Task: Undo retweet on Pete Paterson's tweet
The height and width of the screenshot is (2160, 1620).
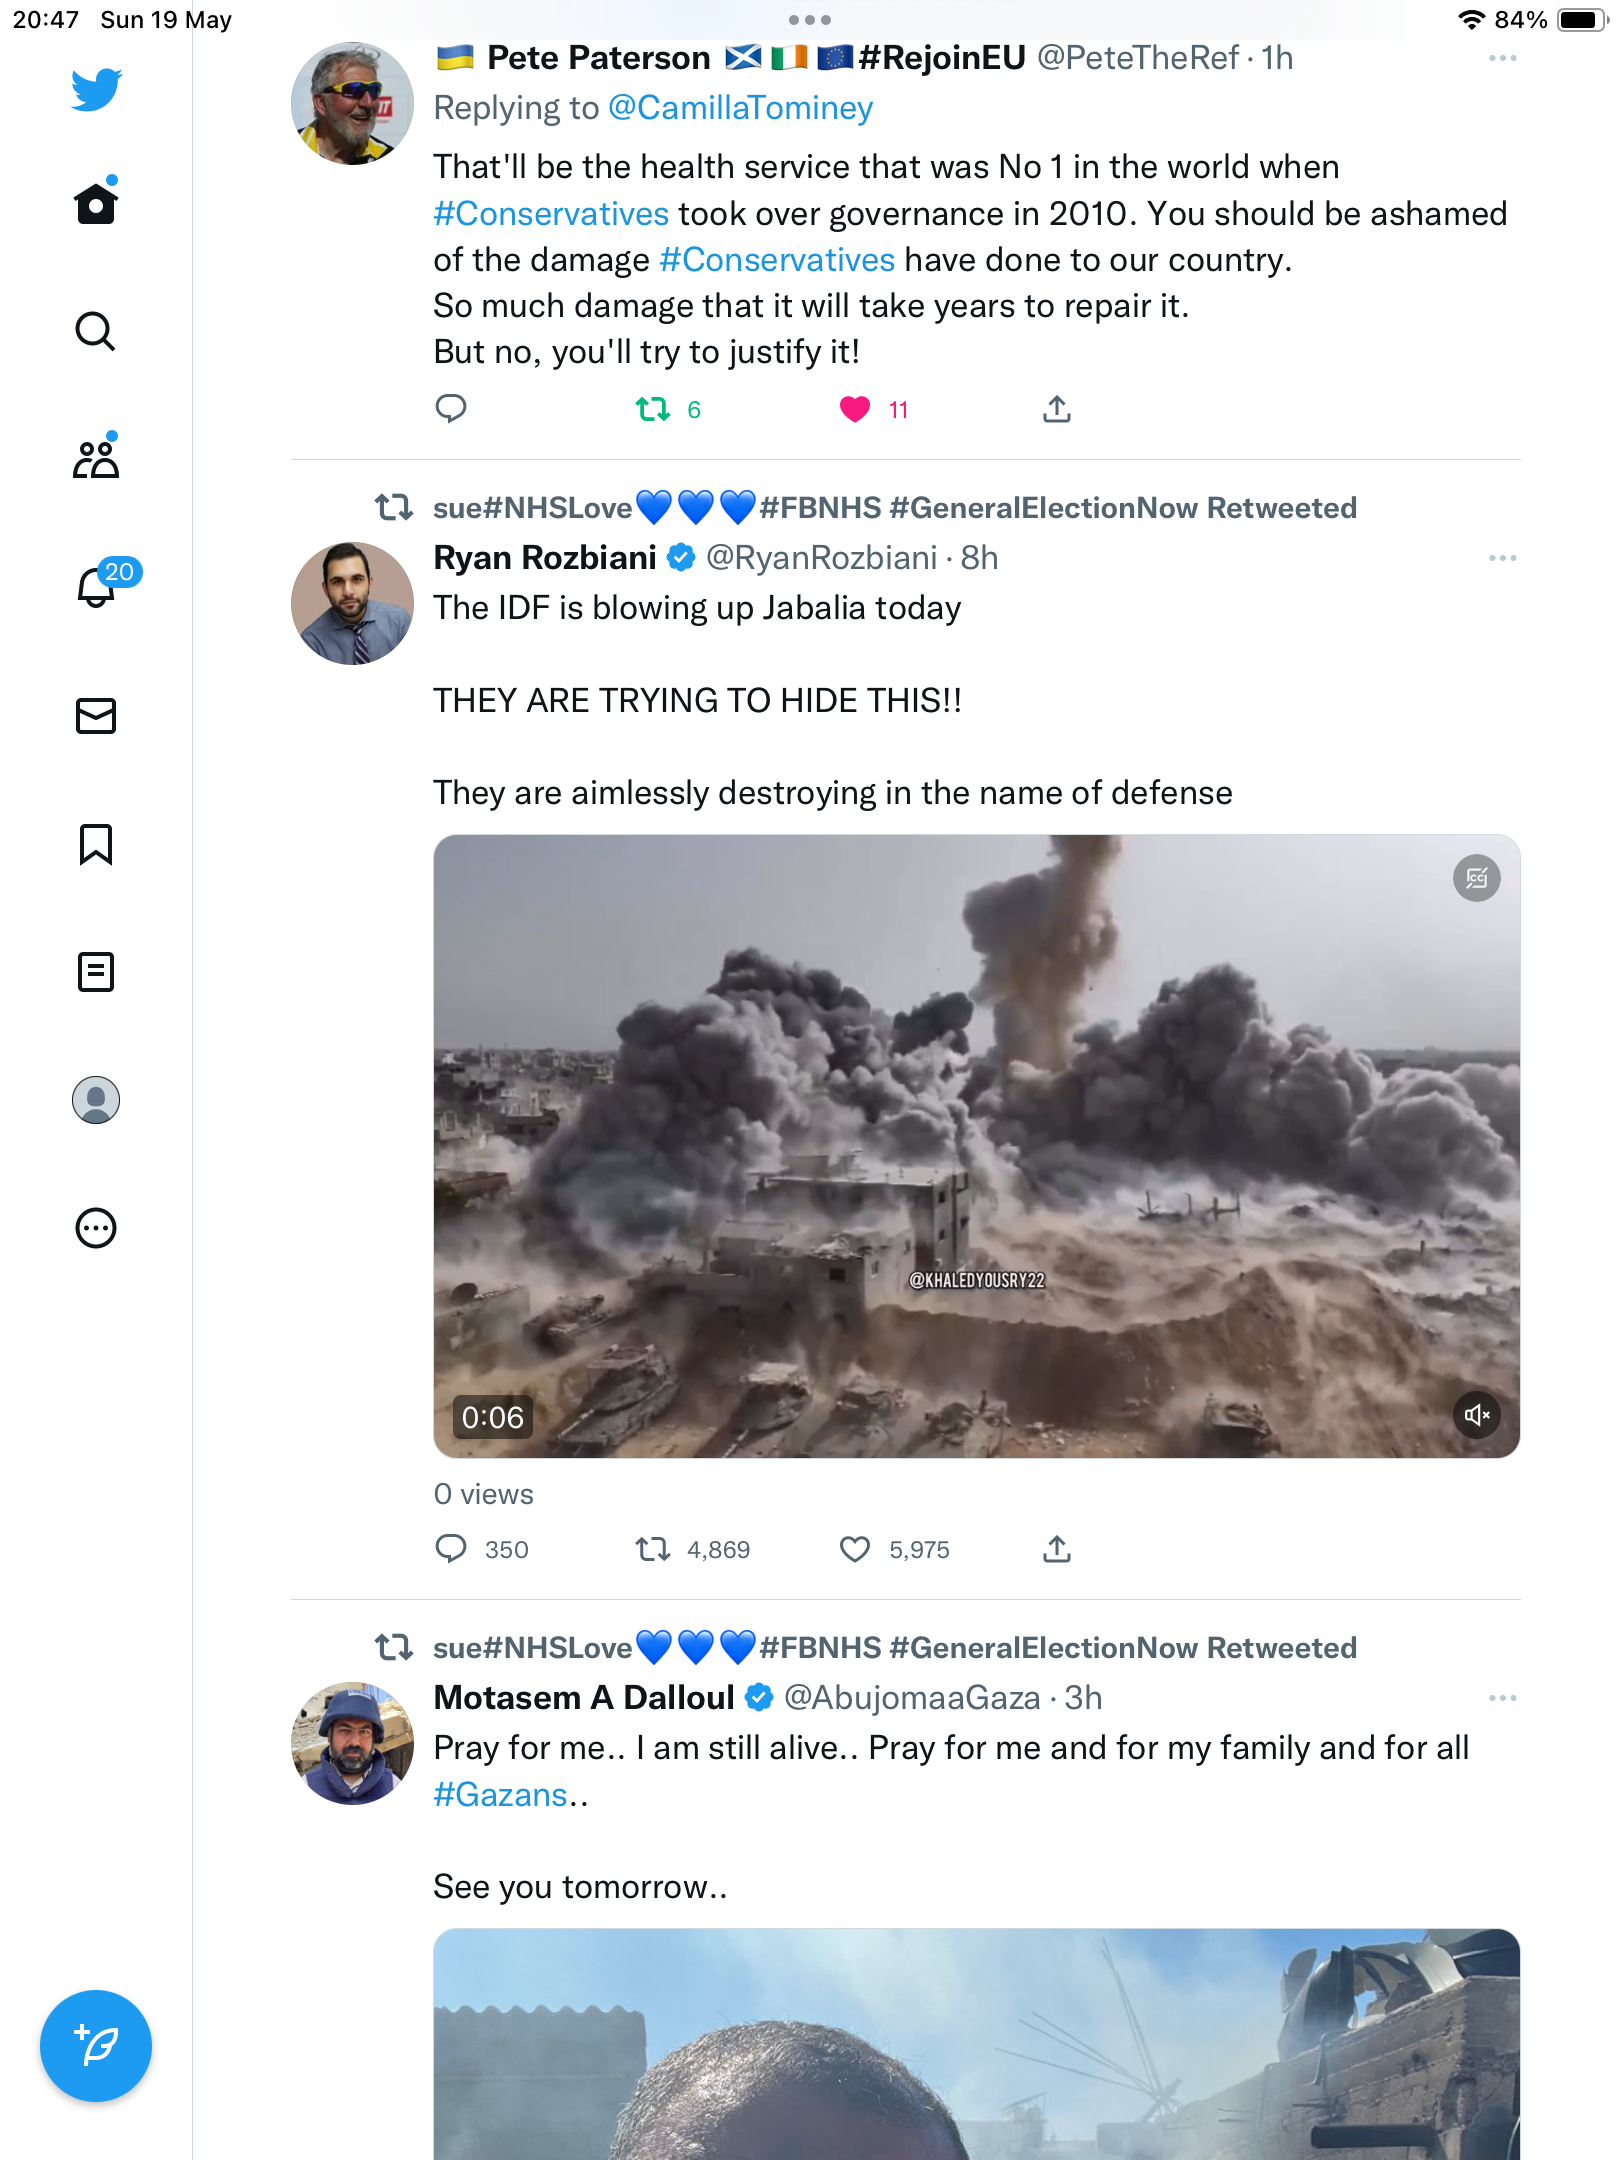Action: (653, 409)
